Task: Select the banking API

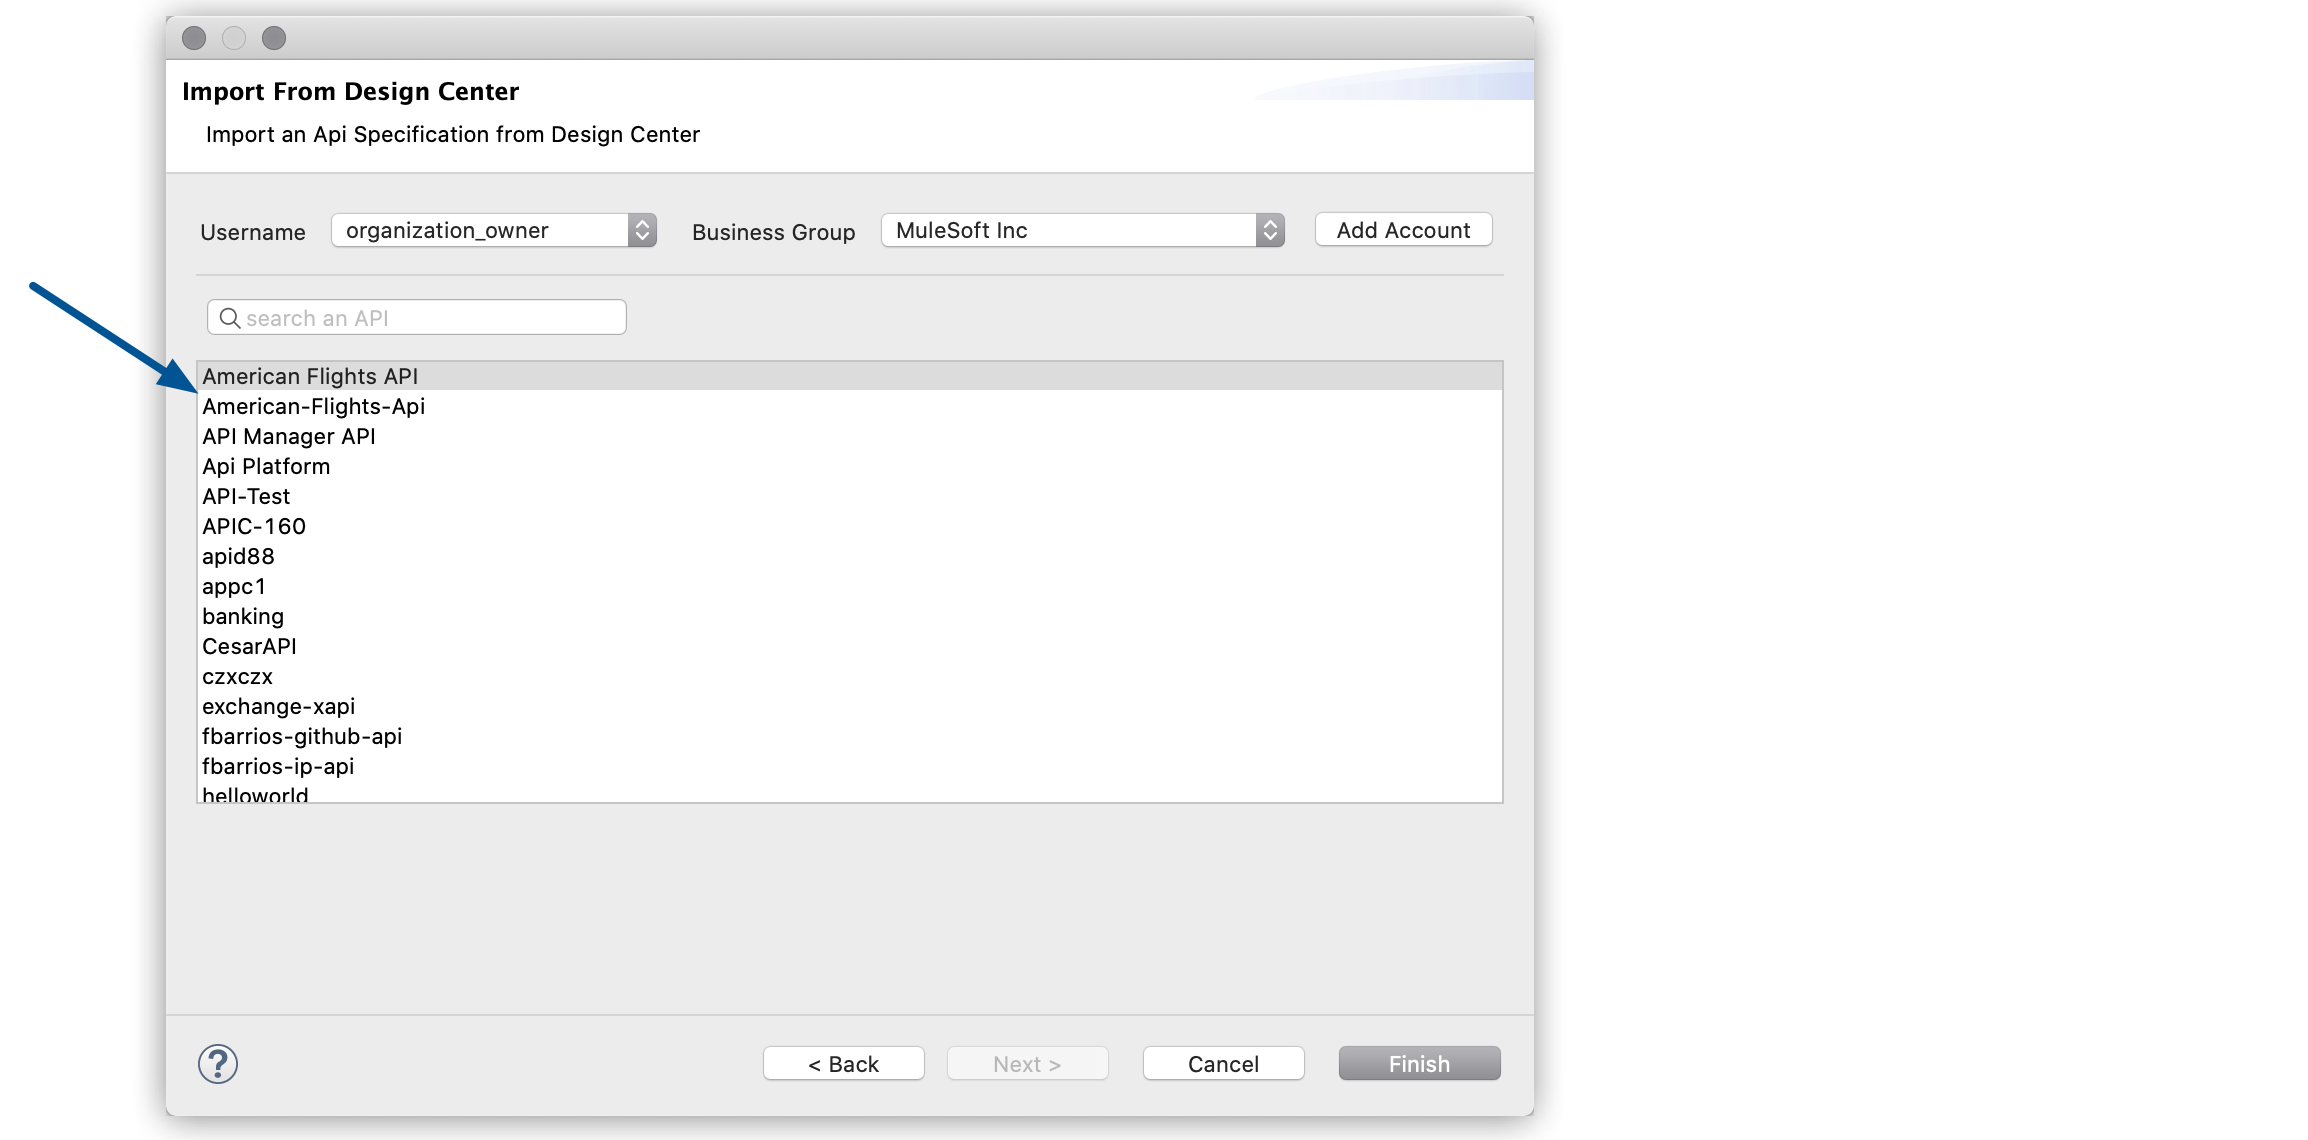Action: pyautogui.click(x=243, y=616)
